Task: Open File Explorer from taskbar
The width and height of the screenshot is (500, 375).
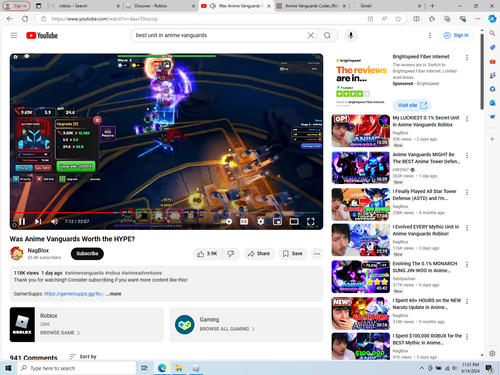Action: [179, 368]
